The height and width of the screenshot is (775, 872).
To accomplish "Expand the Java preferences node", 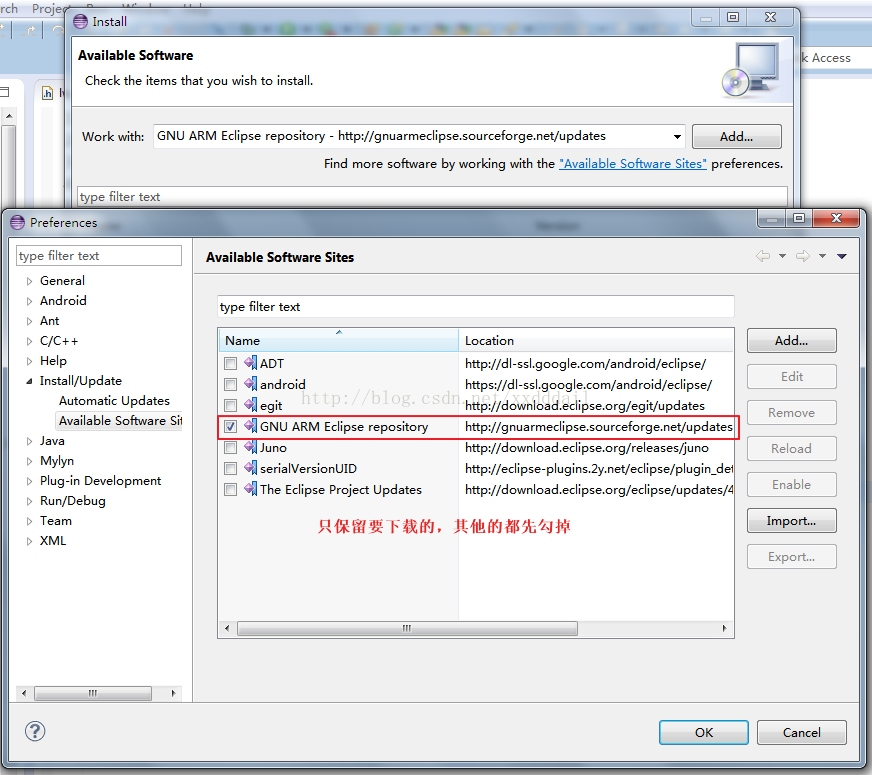I will 29,441.
